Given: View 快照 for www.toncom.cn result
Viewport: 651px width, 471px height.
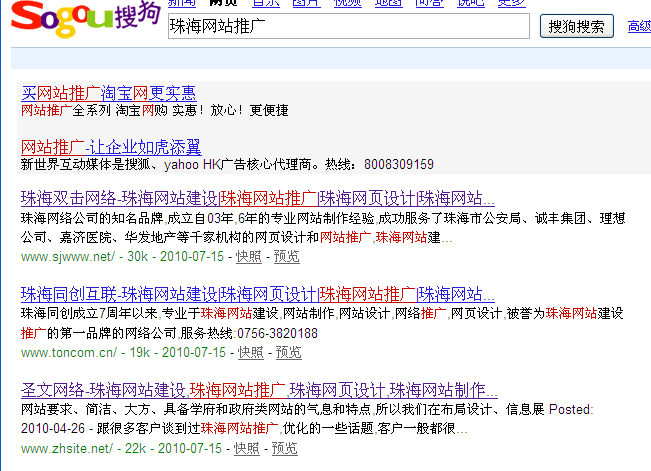Looking at the screenshot, I should [250, 352].
